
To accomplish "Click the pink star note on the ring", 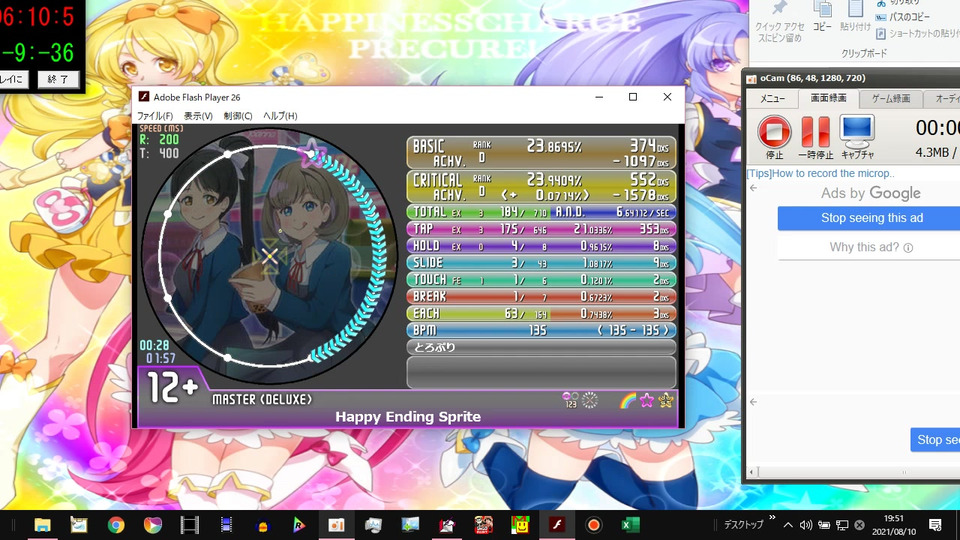I will pos(310,152).
